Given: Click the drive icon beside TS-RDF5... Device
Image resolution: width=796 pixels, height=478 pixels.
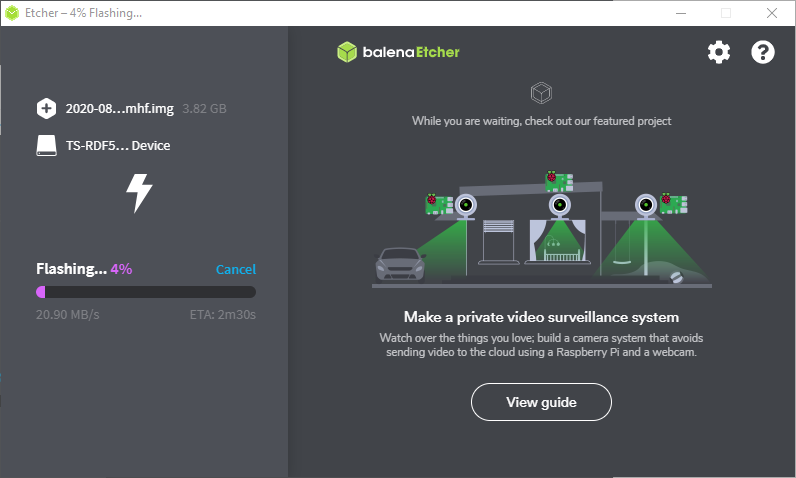Looking at the screenshot, I should coord(46,145).
